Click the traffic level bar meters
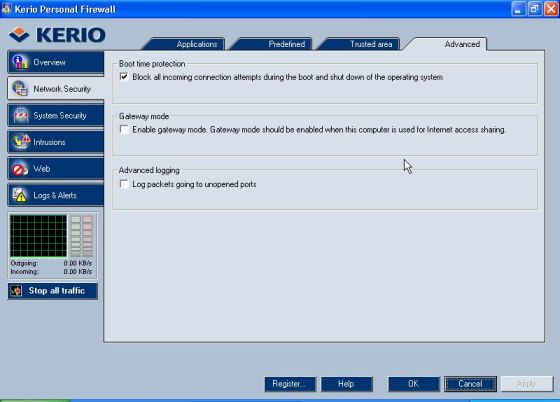The width and height of the screenshot is (560, 402). coord(81,236)
